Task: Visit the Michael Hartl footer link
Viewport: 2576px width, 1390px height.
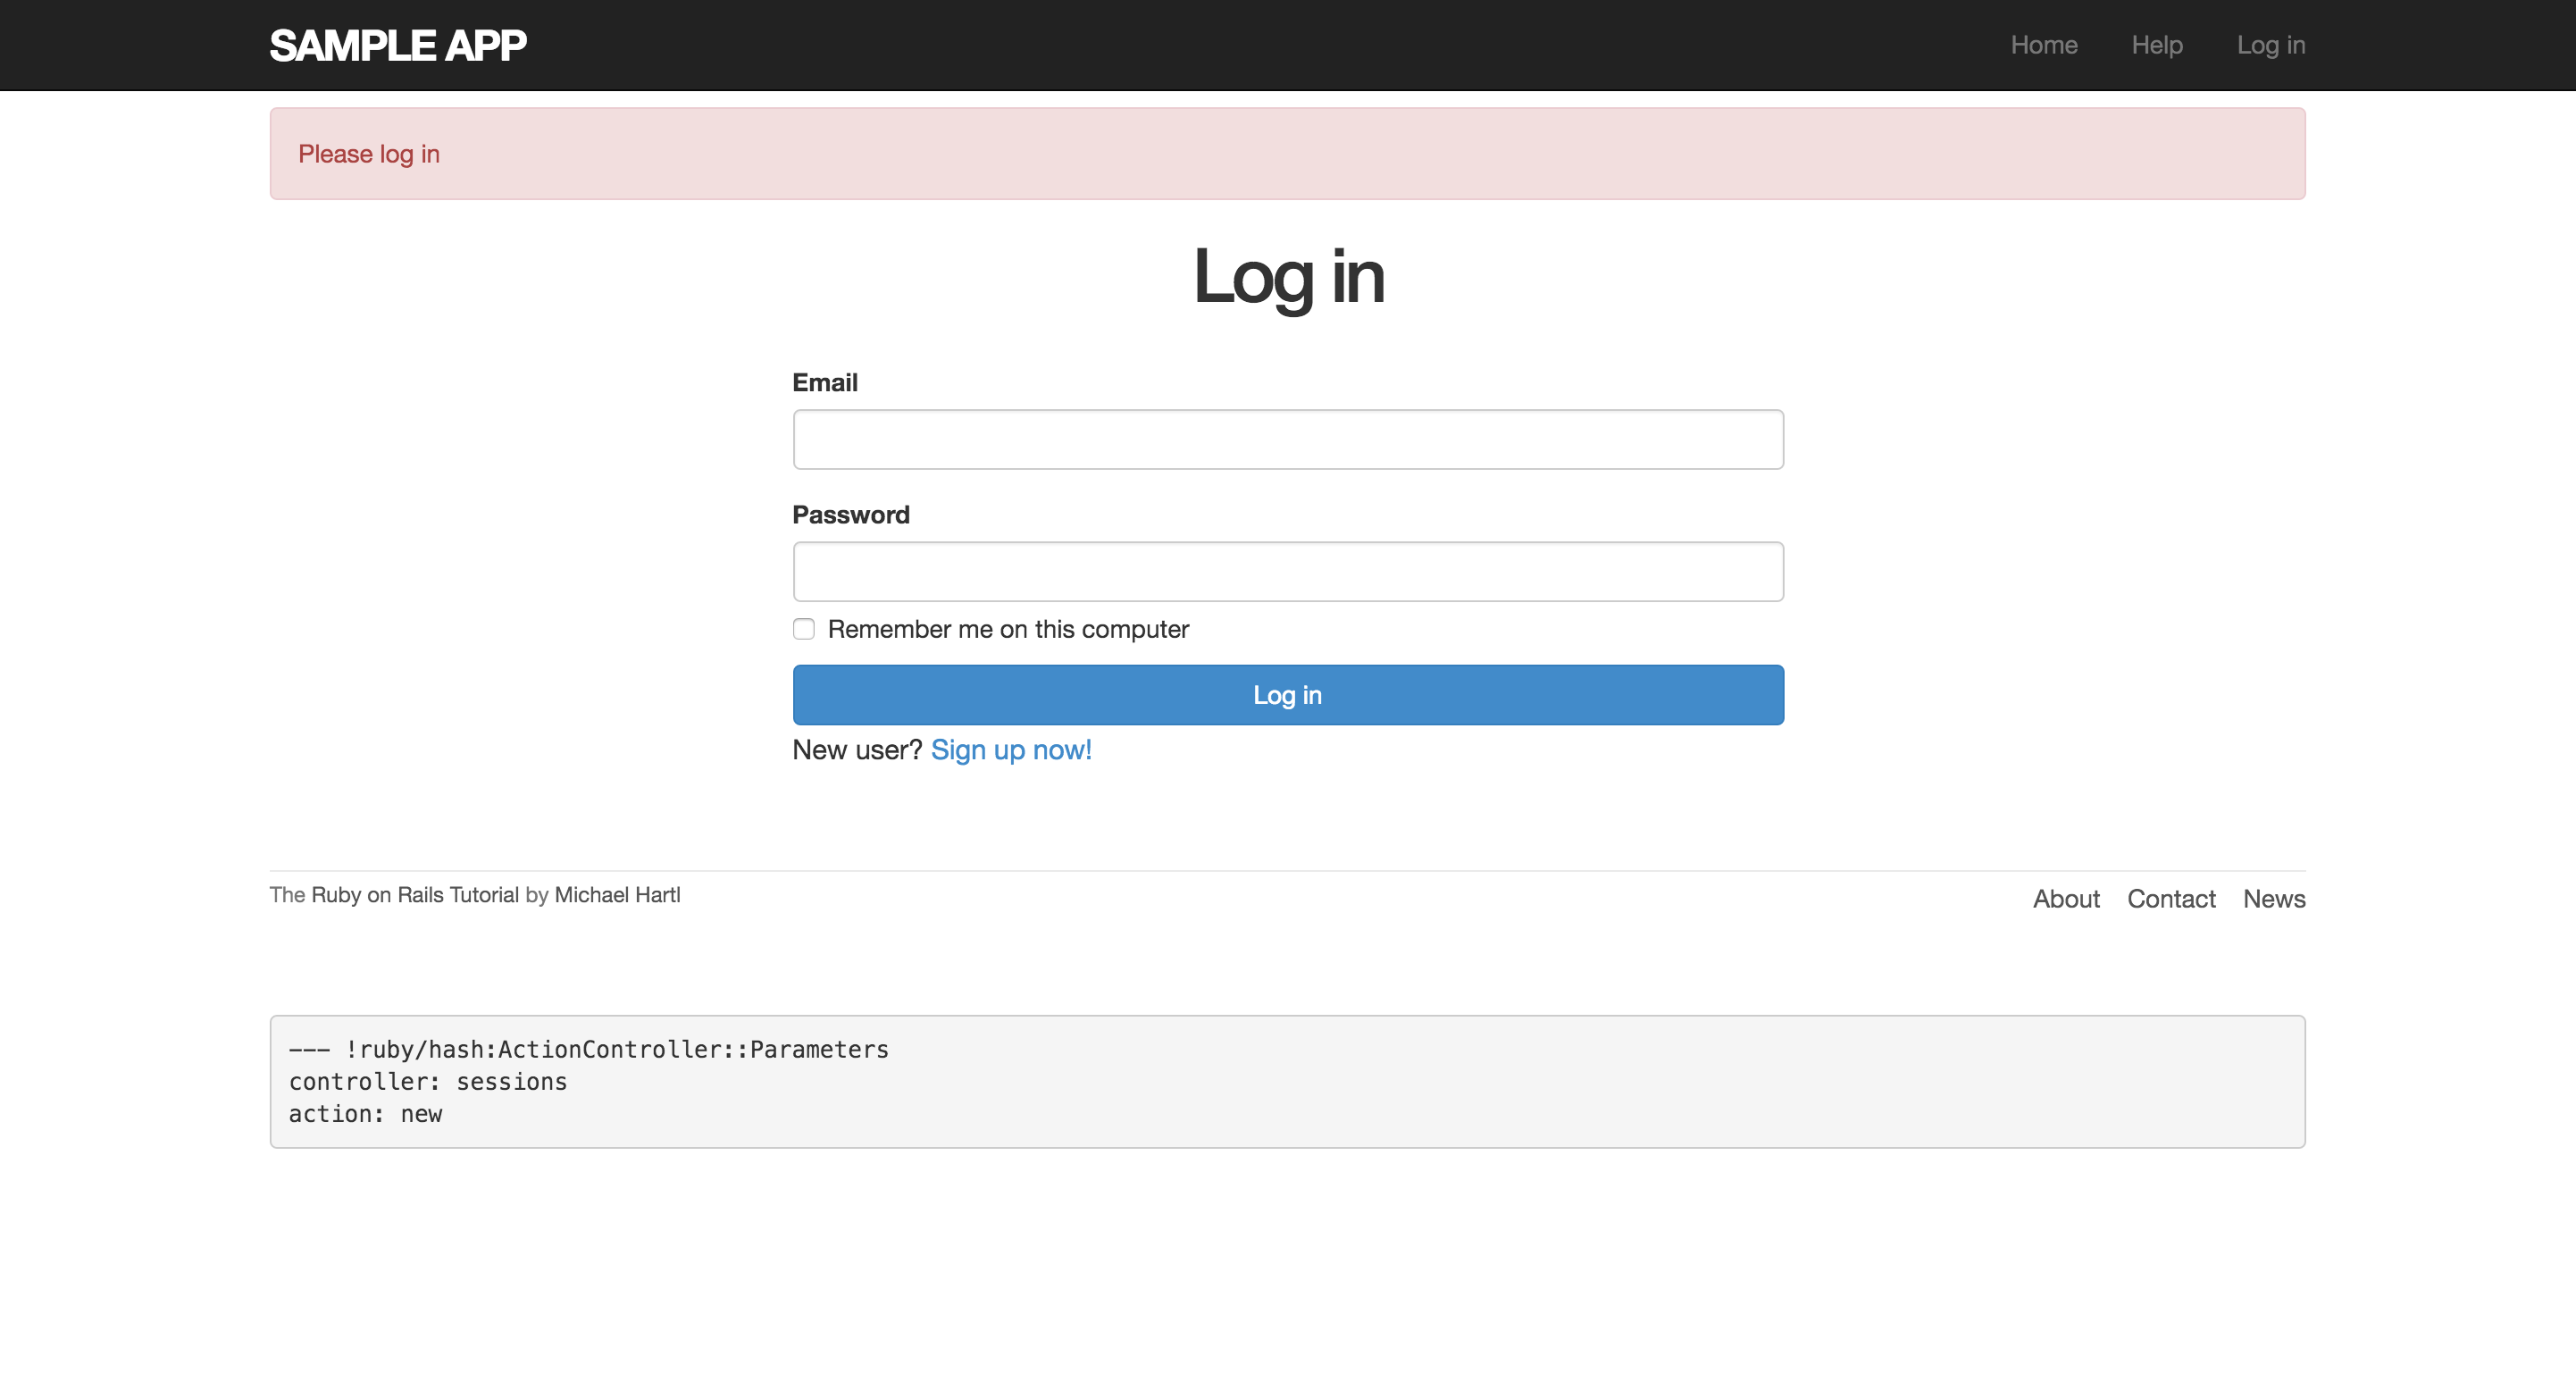Action: [x=617, y=895]
